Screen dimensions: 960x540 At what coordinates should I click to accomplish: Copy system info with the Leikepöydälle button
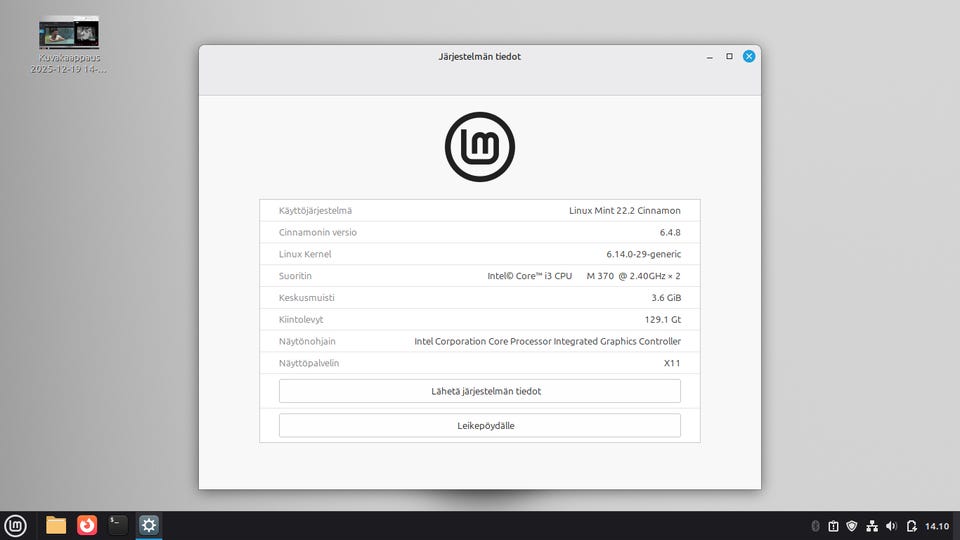pyautogui.click(x=479, y=426)
